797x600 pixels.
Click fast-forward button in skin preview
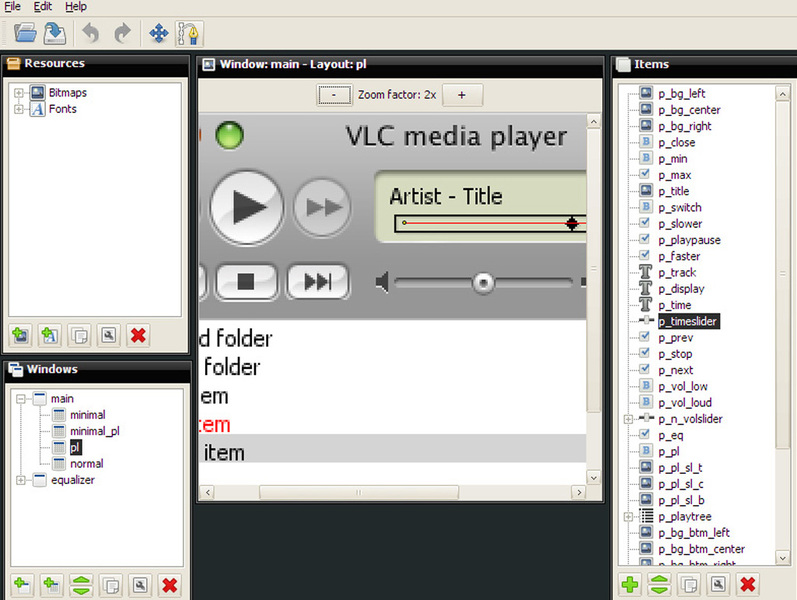[x=322, y=207]
